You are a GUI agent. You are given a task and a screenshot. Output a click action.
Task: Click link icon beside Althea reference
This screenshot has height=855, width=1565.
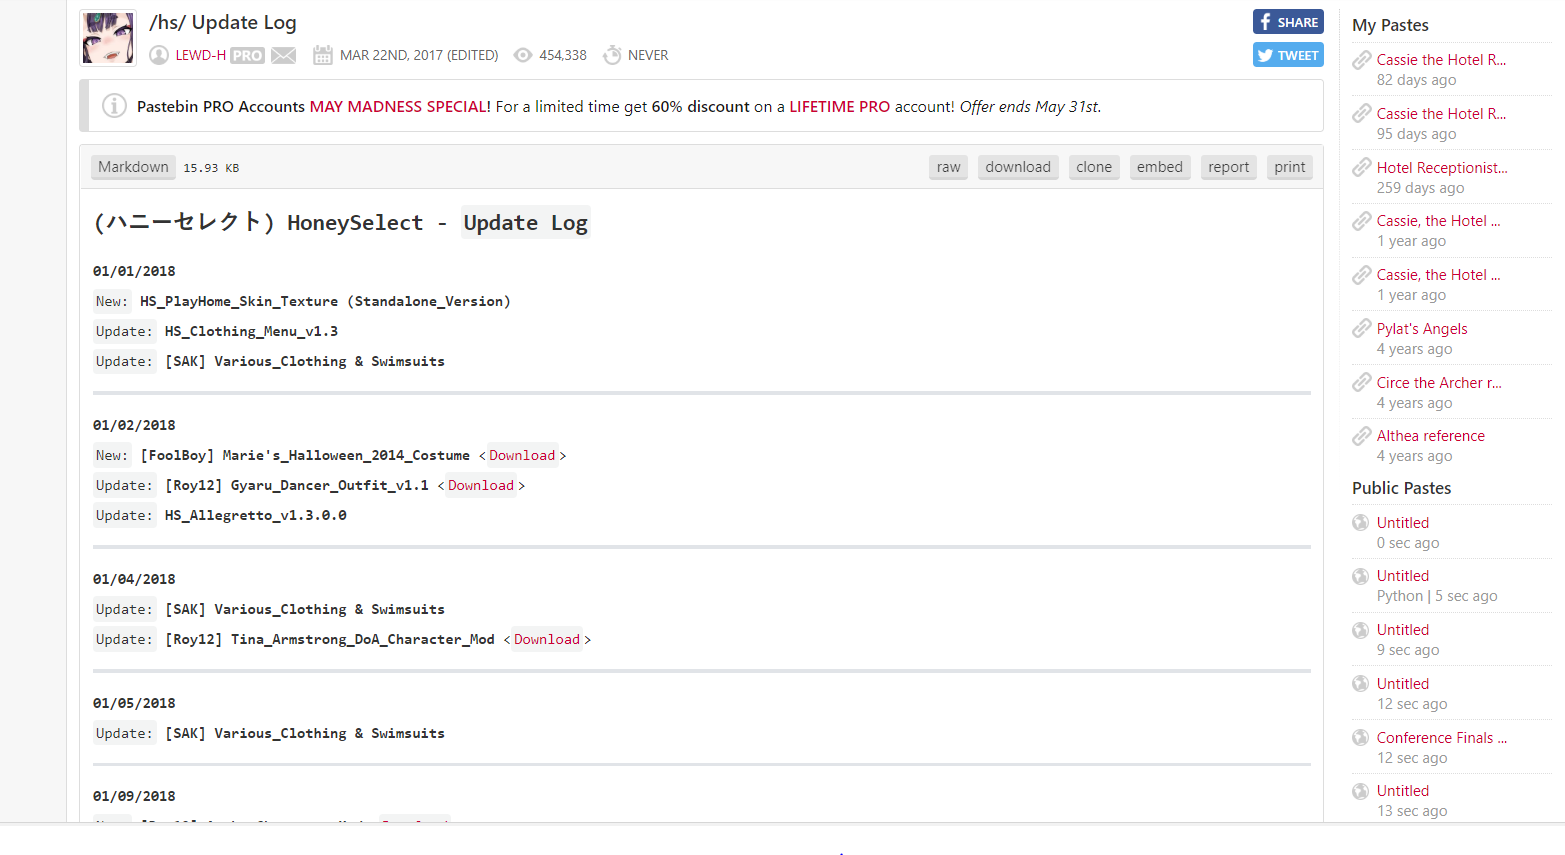coord(1361,436)
